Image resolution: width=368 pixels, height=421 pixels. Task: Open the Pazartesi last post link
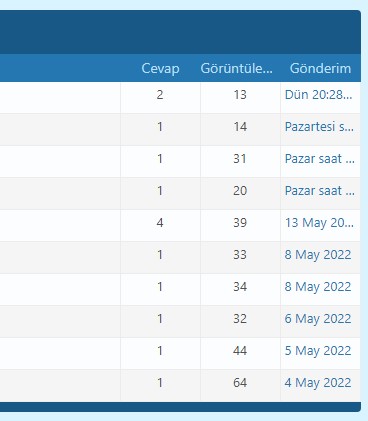coord(319,127)
